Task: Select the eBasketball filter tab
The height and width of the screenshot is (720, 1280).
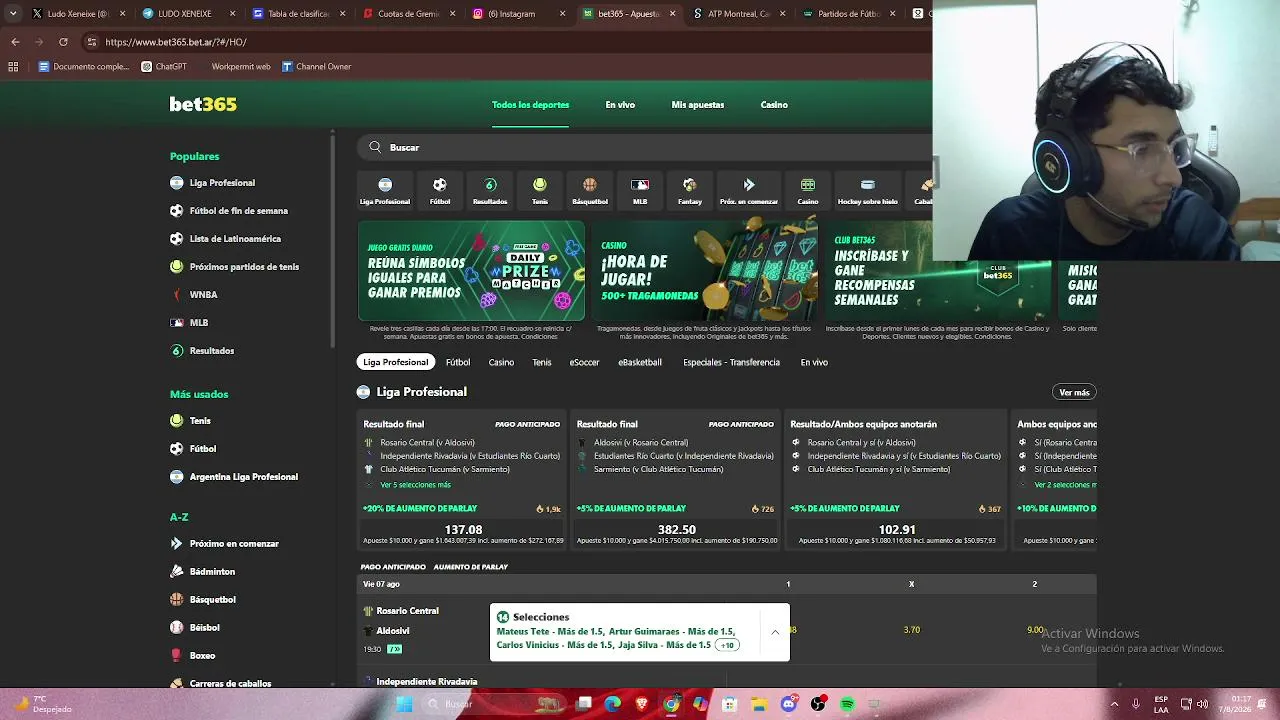Action: click(x=640, y=362)
